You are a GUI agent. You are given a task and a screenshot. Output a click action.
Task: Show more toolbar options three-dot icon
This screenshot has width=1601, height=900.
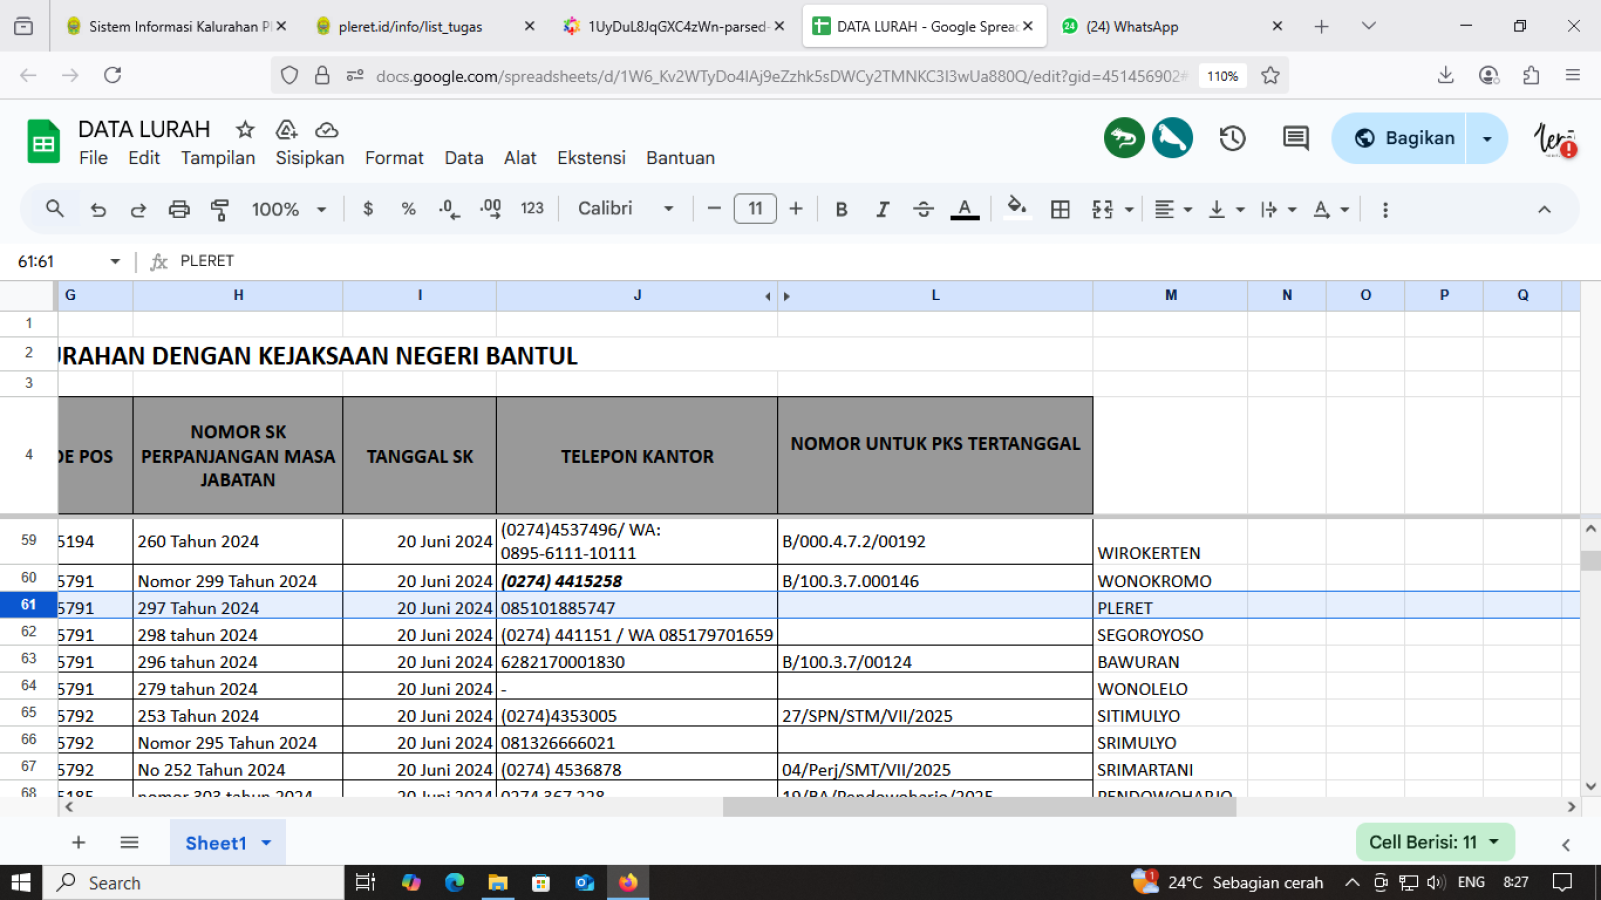pos(1385,210)
